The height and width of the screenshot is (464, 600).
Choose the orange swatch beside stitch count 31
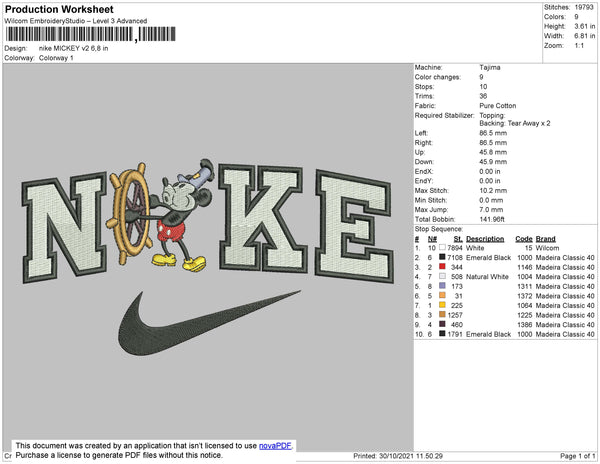(x=442, y=295)
